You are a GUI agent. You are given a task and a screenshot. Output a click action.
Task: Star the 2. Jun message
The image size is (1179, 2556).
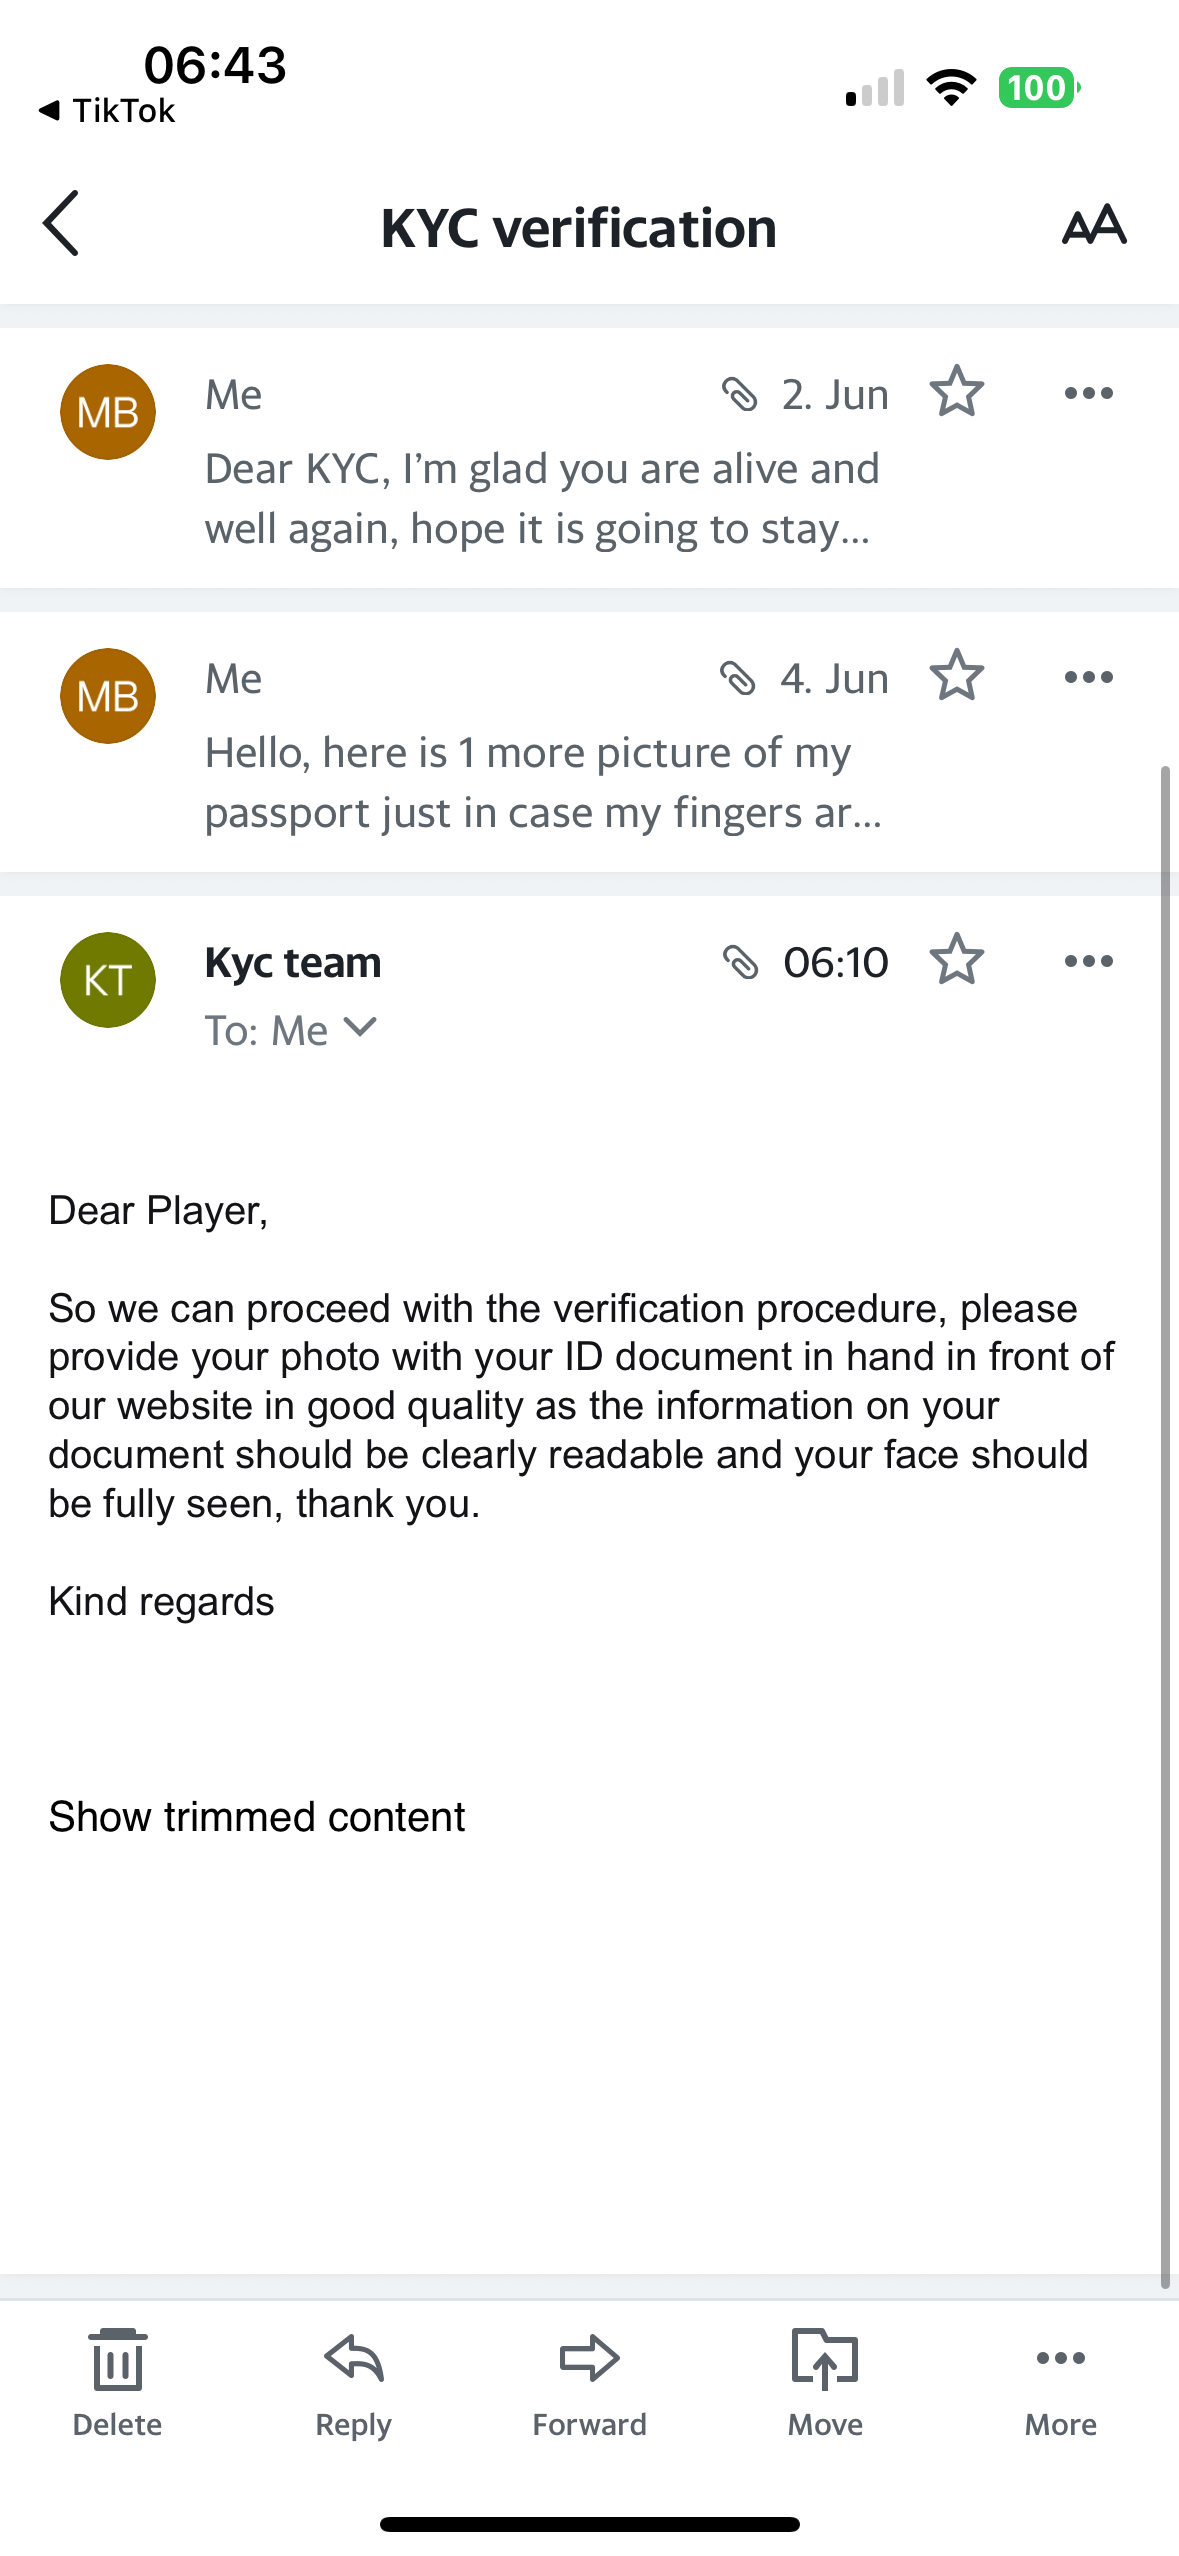coord(957,392)
